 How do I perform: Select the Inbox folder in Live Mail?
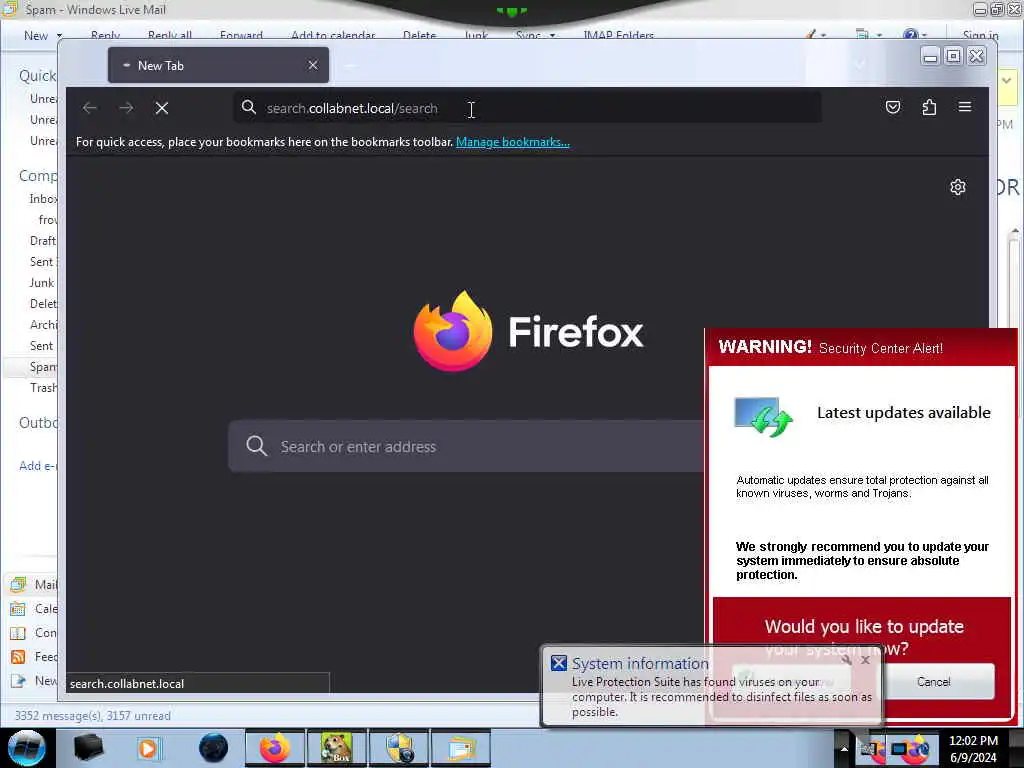click(43, 199)
